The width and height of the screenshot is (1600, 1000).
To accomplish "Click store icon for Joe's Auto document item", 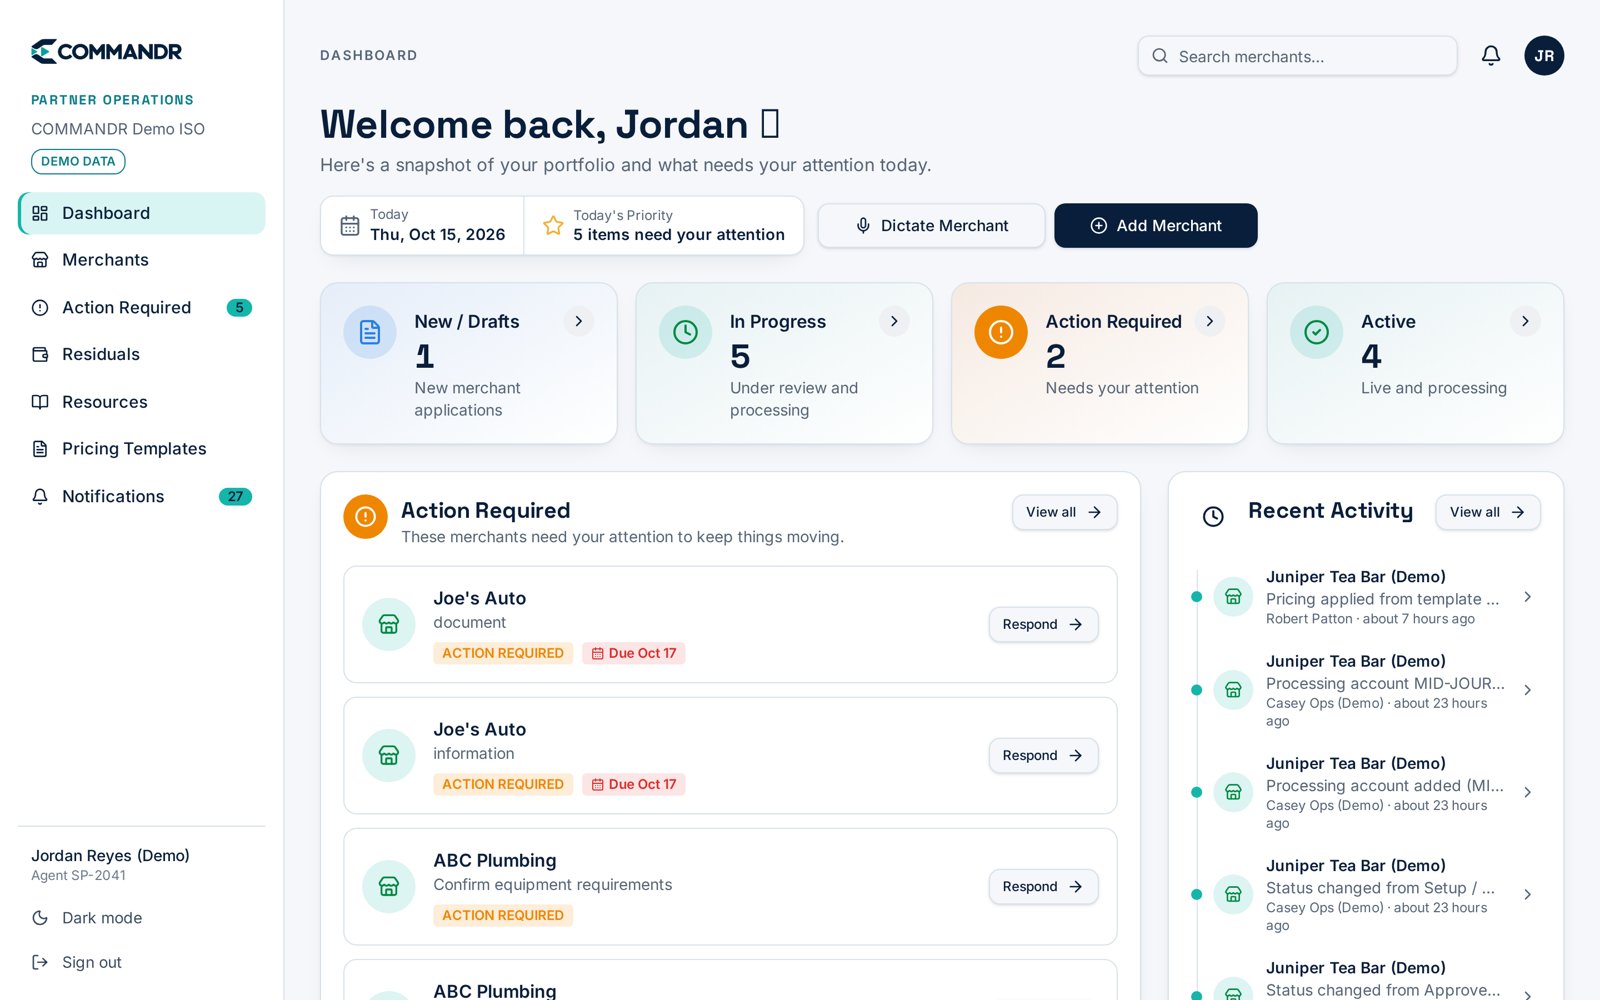I will (x=389, y=625).
